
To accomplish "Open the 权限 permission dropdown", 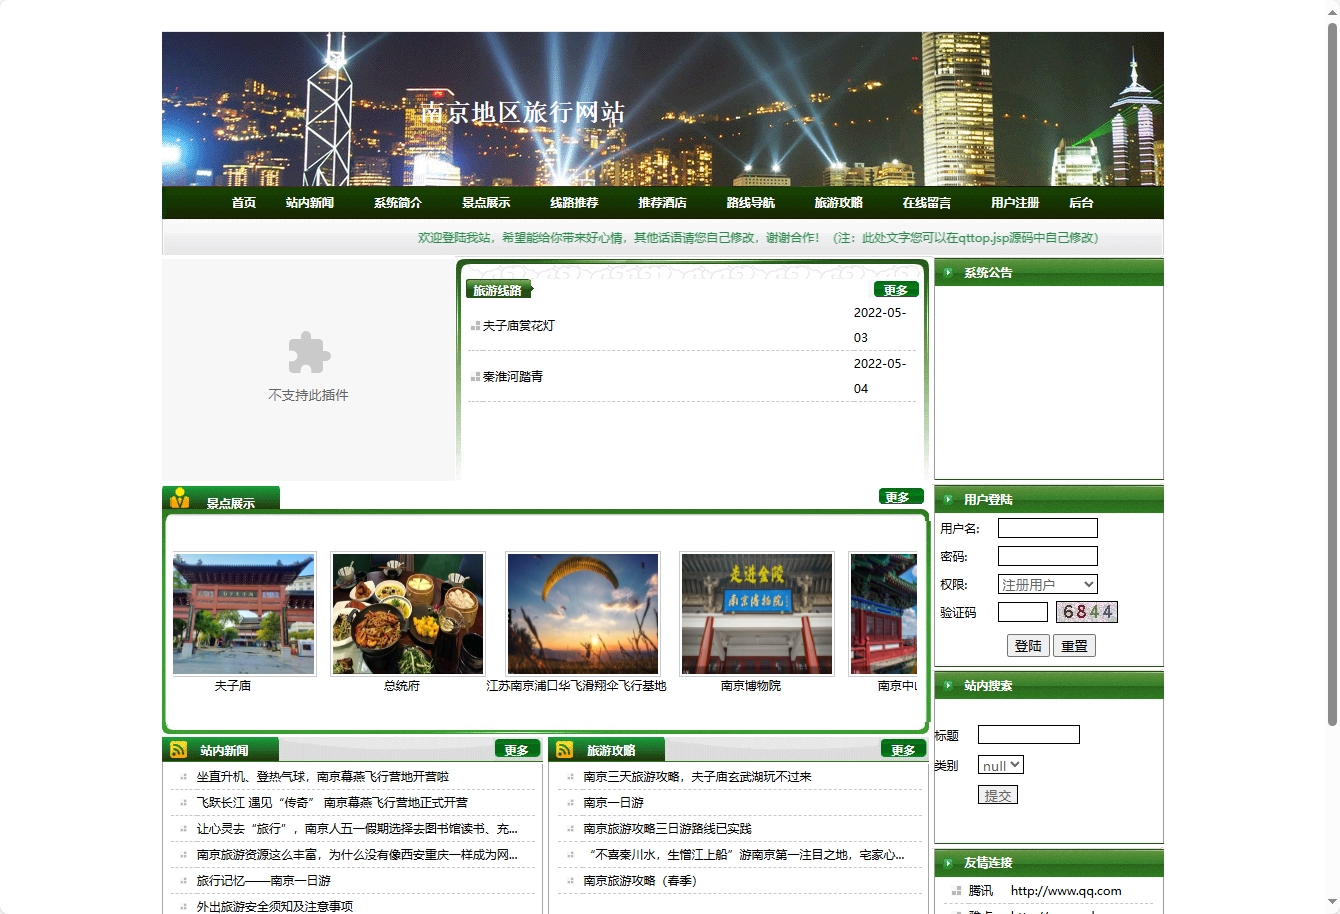I will [x=1046, y=583].
